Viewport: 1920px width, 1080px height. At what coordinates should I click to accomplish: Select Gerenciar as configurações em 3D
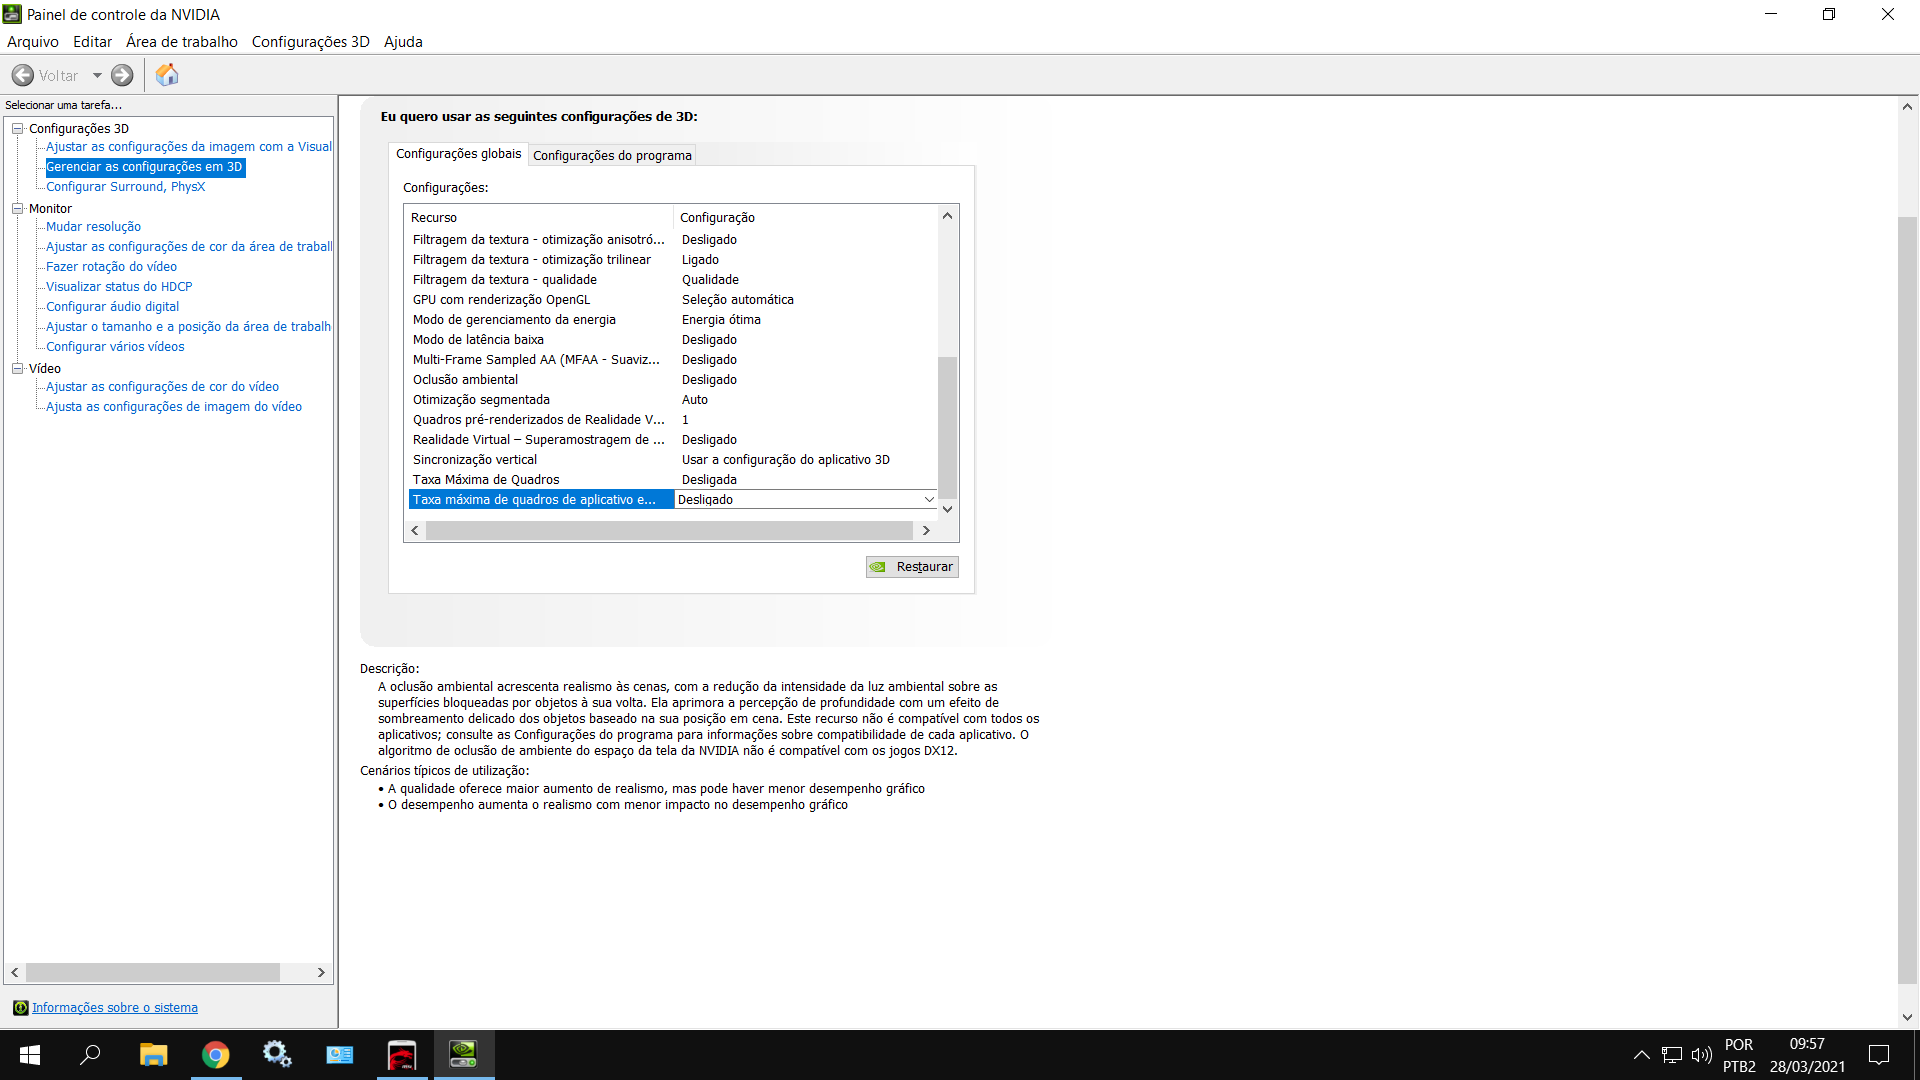(144, 167)
